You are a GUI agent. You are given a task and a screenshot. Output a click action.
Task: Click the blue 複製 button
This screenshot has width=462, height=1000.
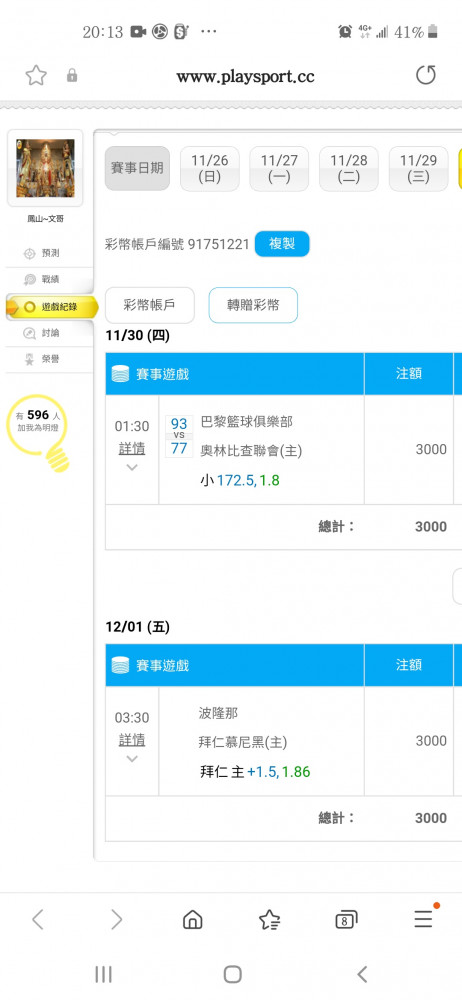(282, 244)
